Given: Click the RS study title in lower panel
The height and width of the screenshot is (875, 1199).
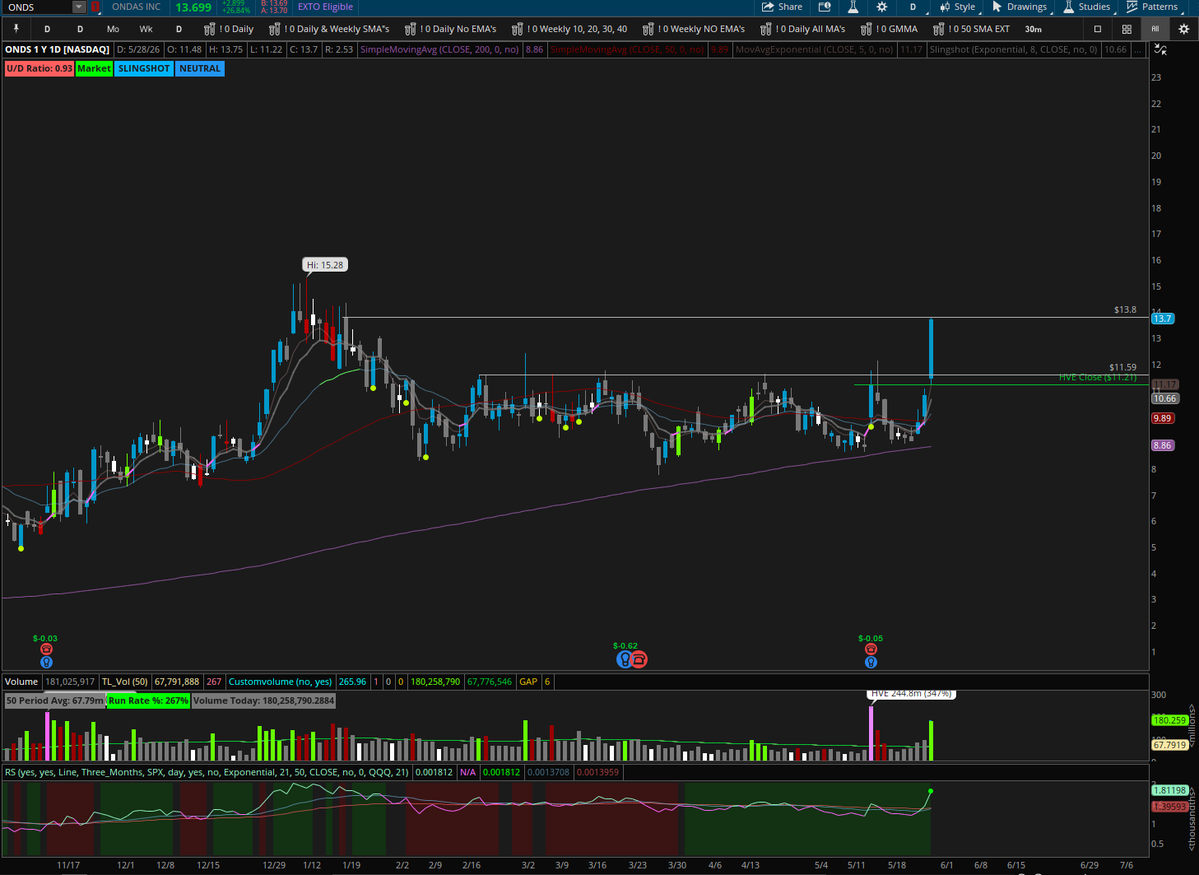Looking at the screenshot, I should pos(206,773).
